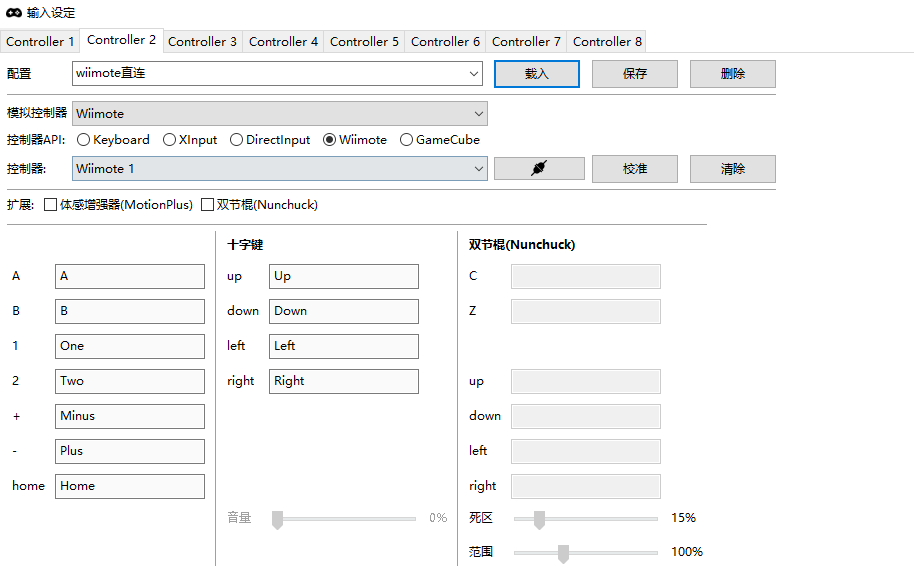Click the Nunchuck Z mapping field
914x576 pixels.
[x=586, y=311]
